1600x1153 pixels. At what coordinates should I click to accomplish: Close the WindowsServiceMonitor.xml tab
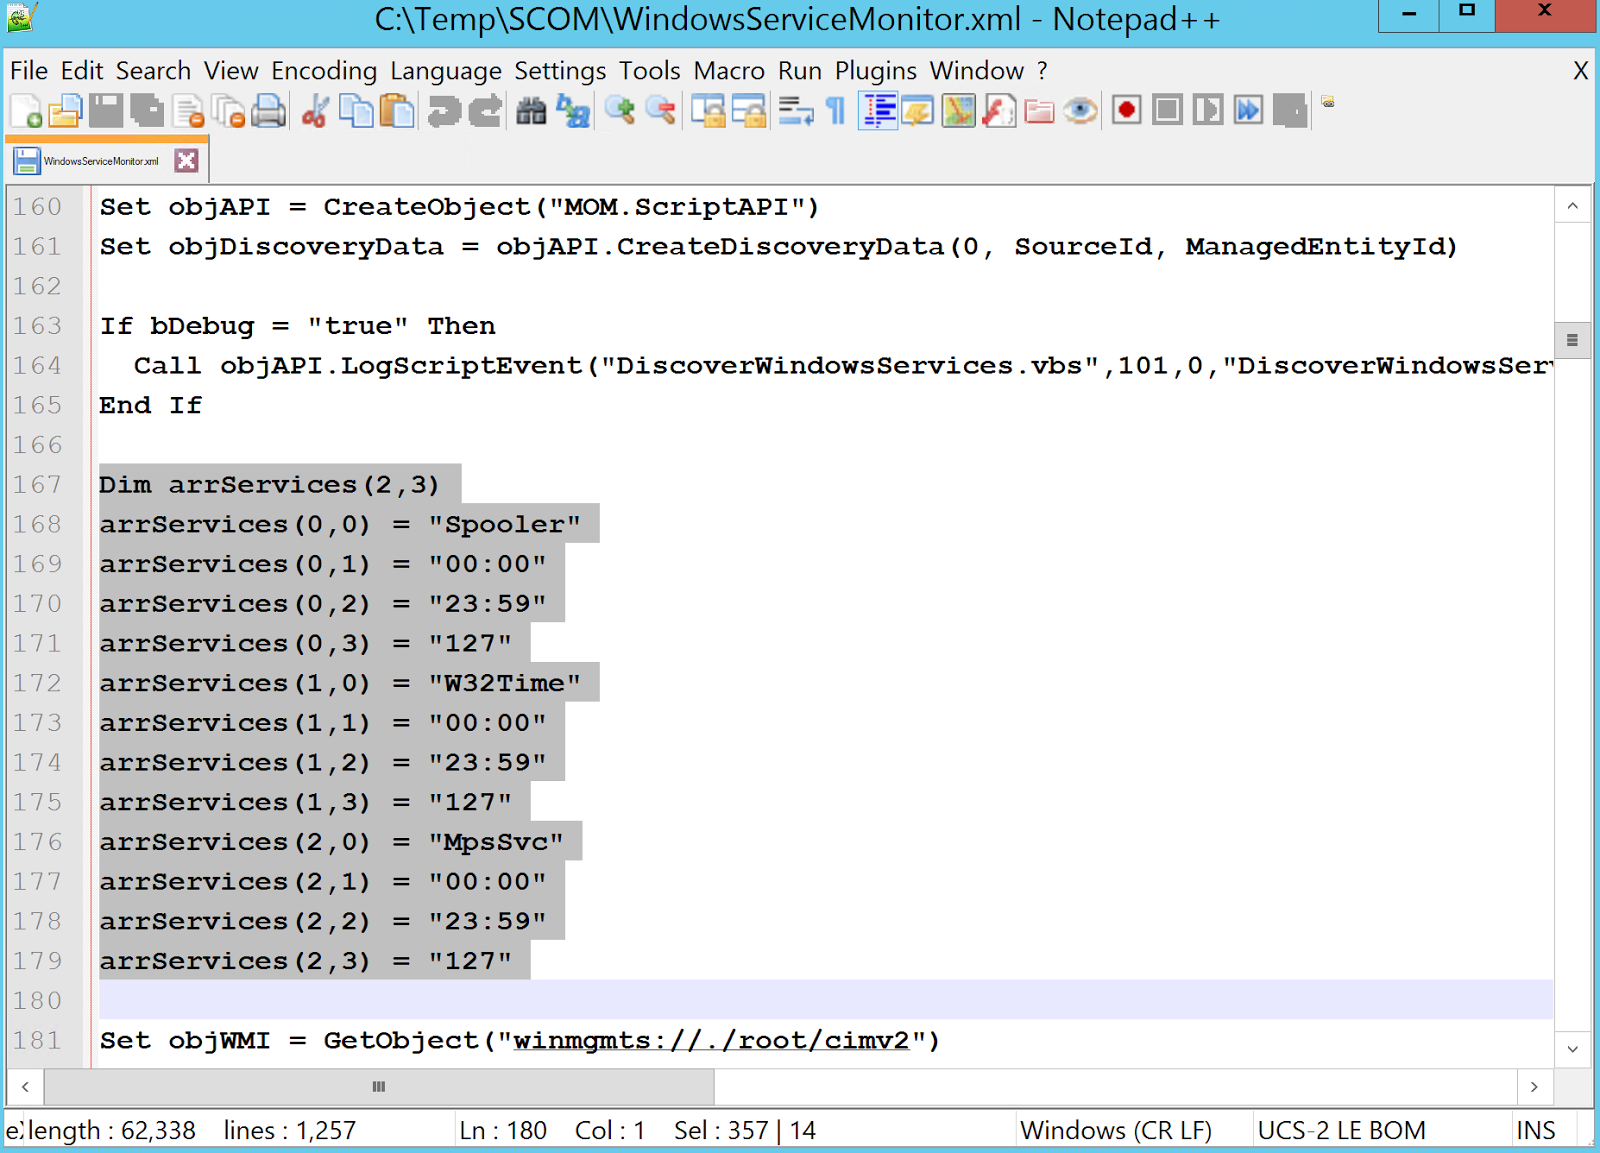[x=185, y=159]
